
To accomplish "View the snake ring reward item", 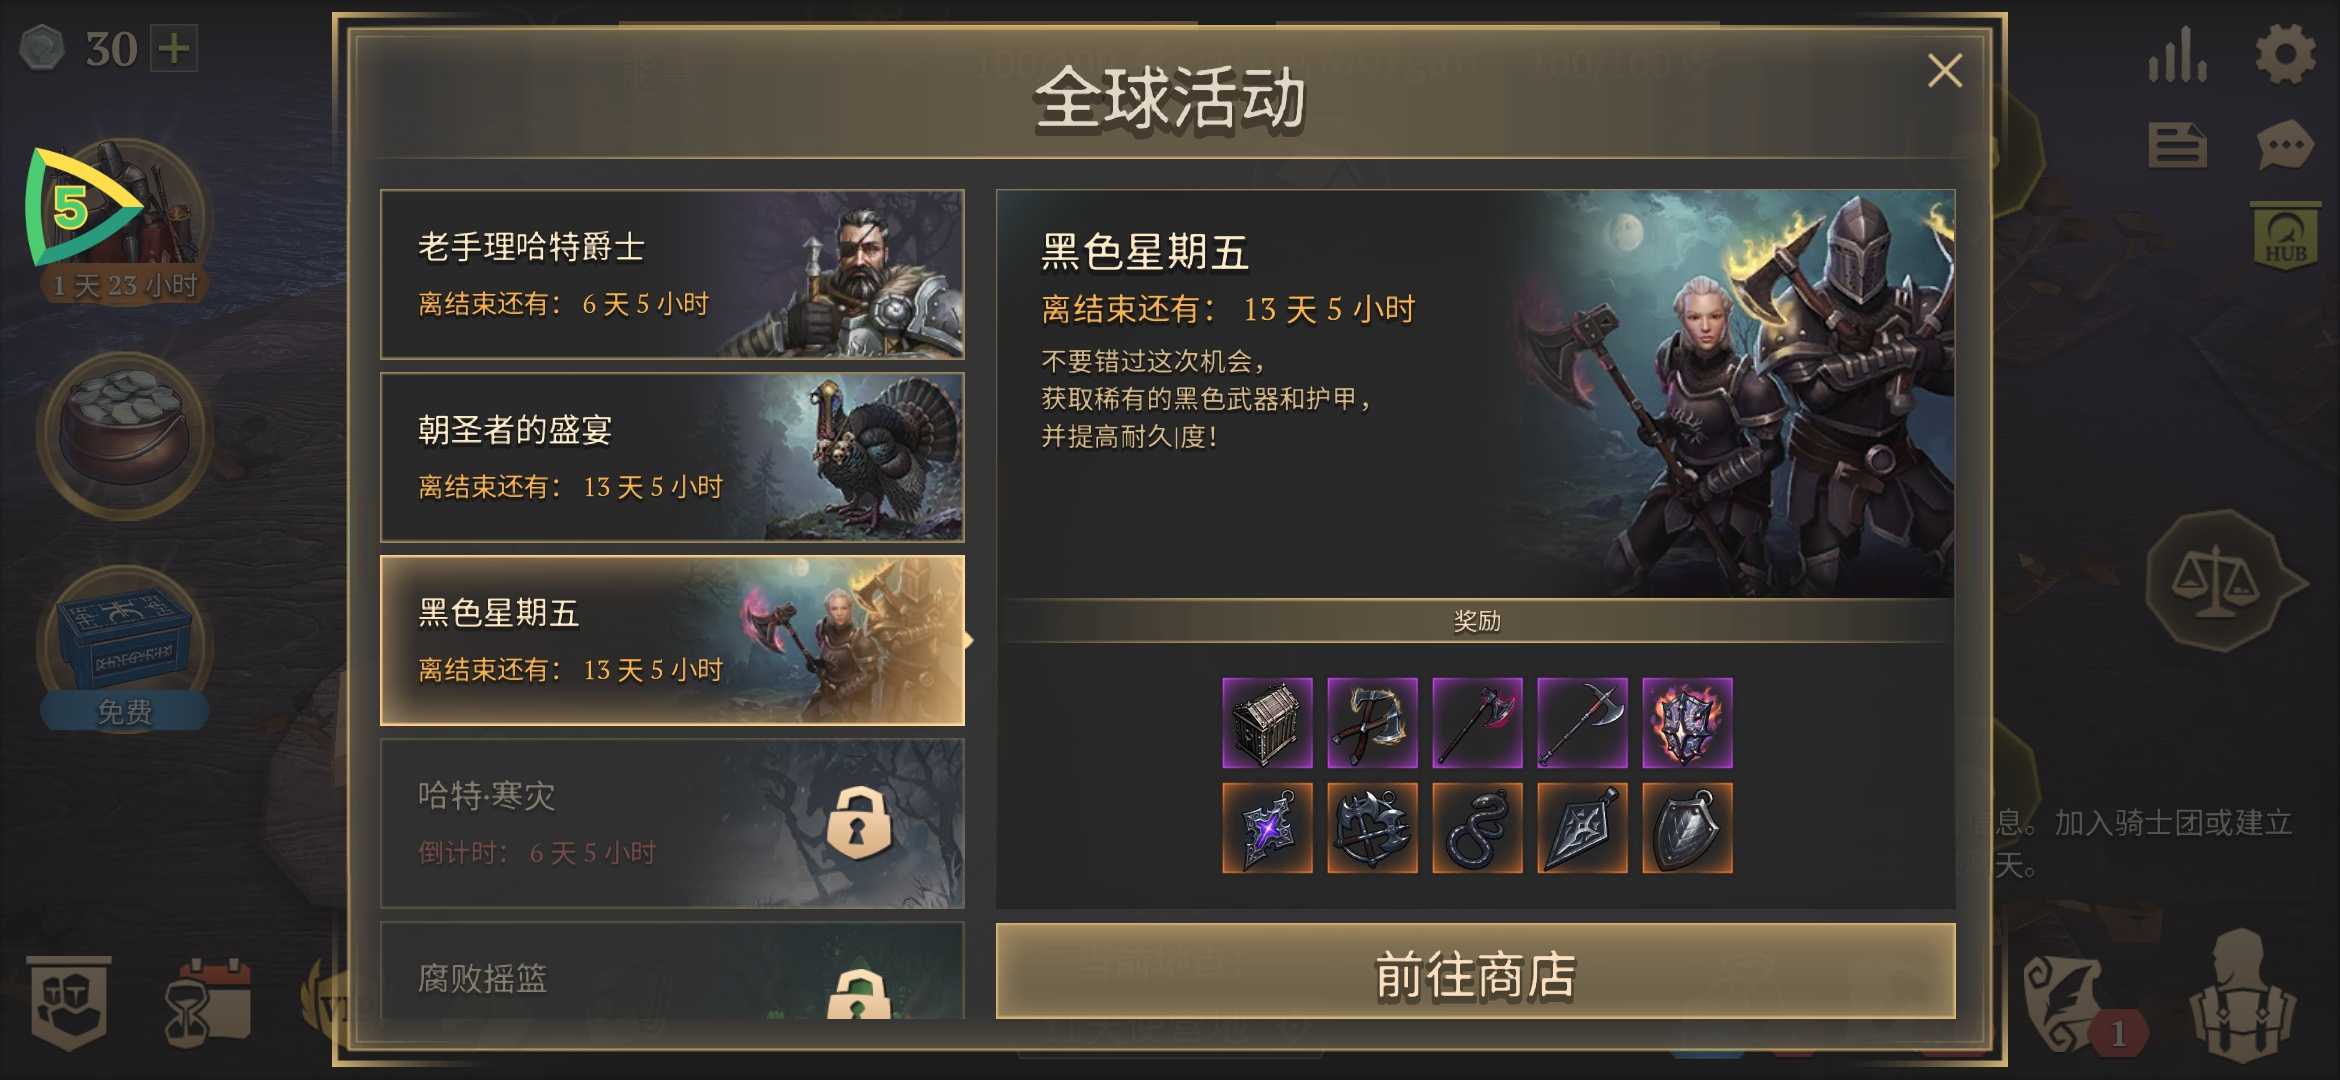I will [x=1477, y=828].
